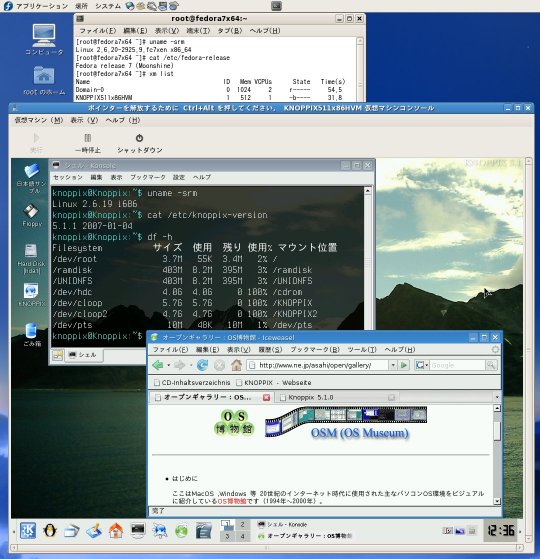Open the KNOPPIX desktop icon
540x559 pixels.
point(31,291)
